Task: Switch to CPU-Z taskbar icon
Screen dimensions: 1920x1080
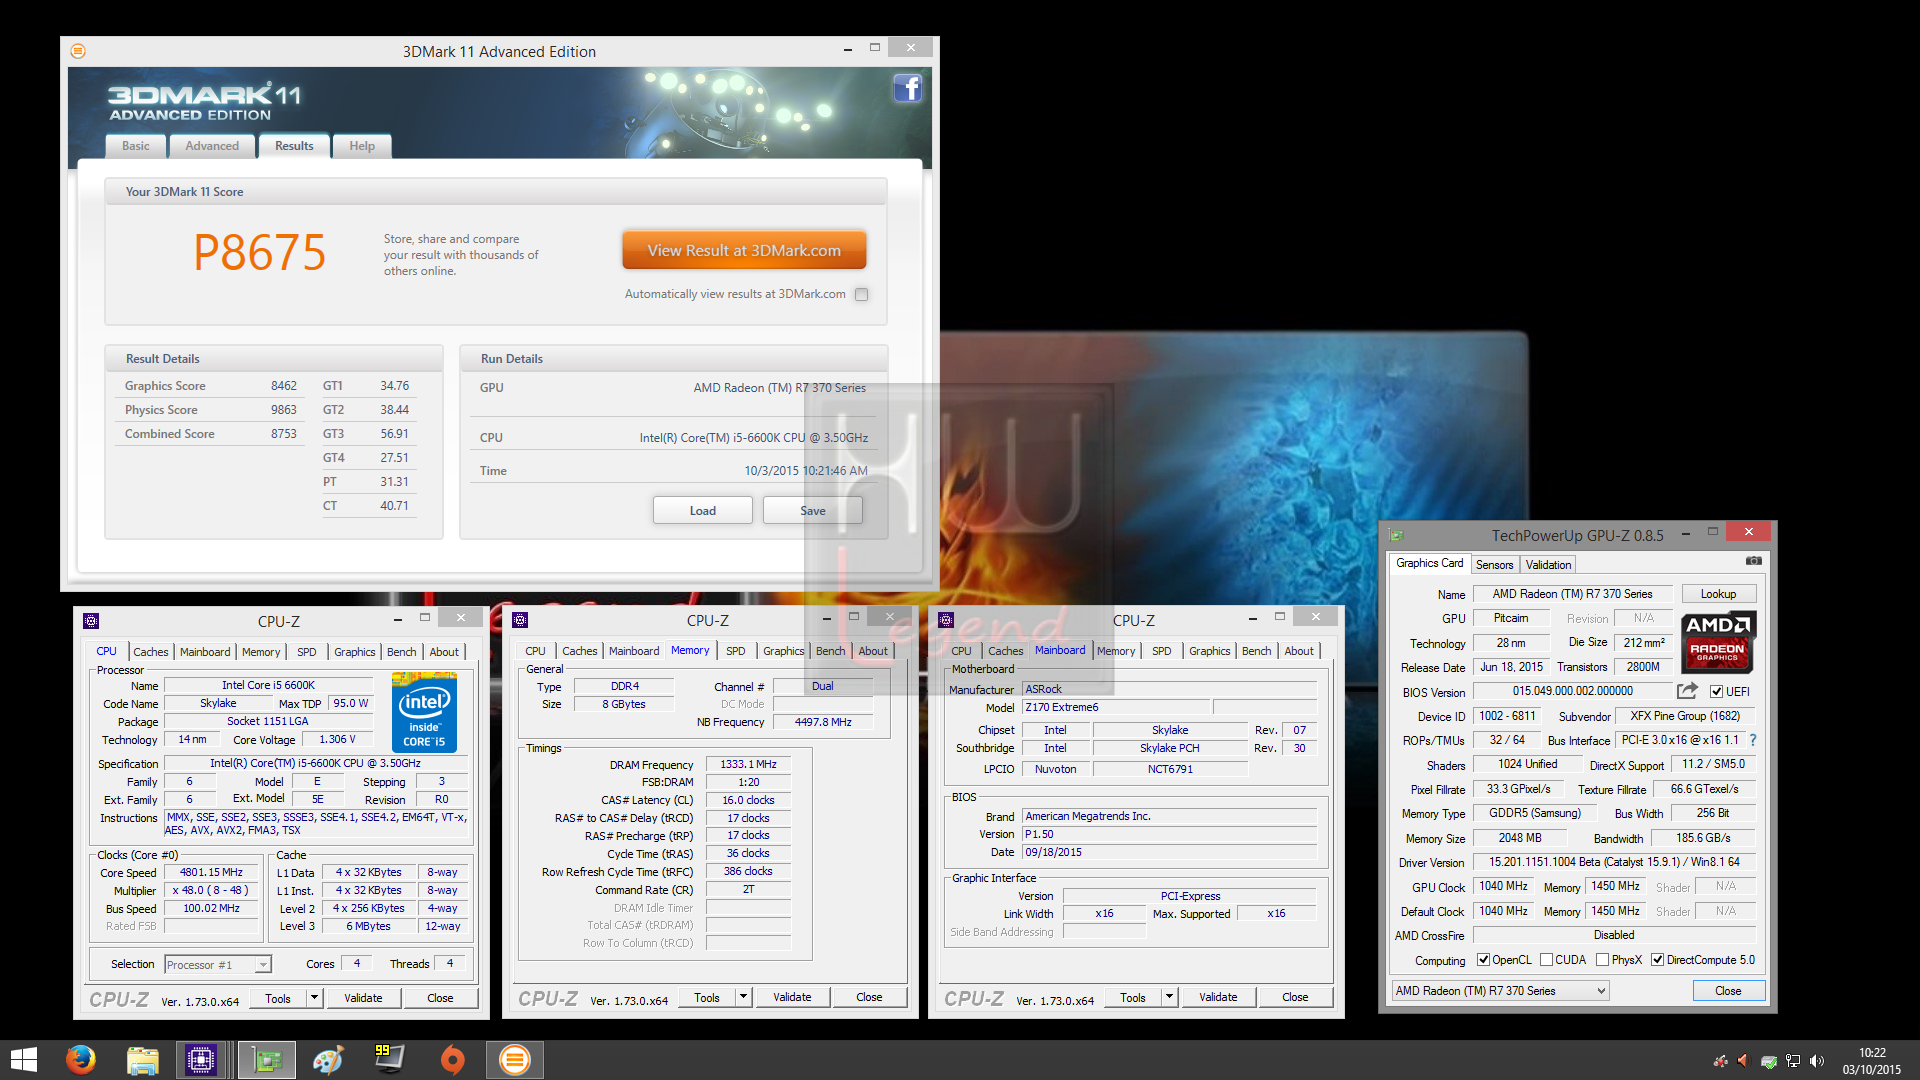Action: 201,1060
